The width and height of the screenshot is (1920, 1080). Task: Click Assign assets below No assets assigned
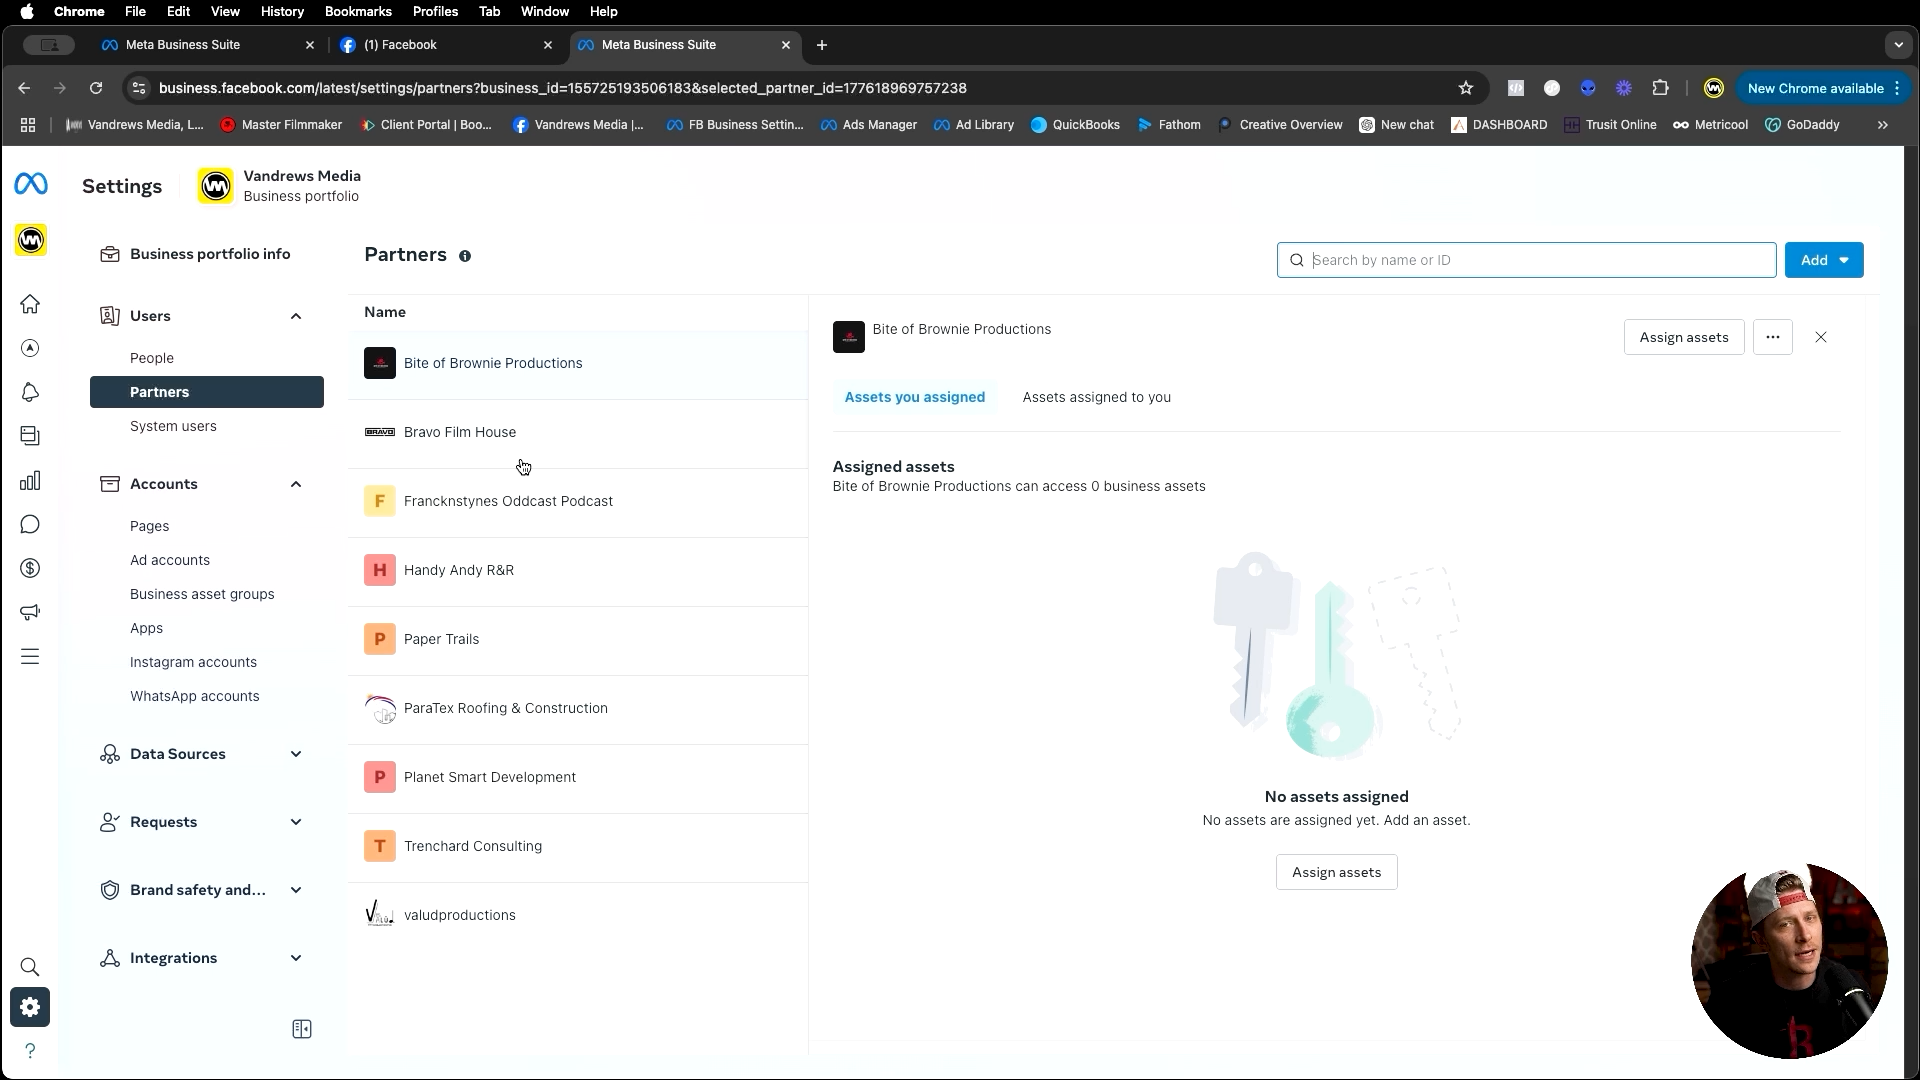pos(1336,872)
